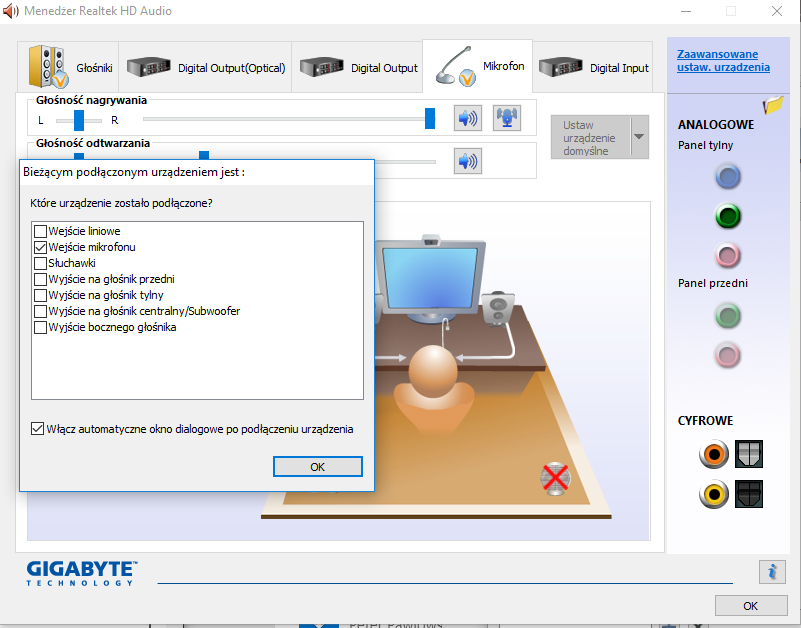Image resolution: width=801 pixels, height=628 pixels.
Task: Click the upper optical digital connector
Action: tap(749, 454)
